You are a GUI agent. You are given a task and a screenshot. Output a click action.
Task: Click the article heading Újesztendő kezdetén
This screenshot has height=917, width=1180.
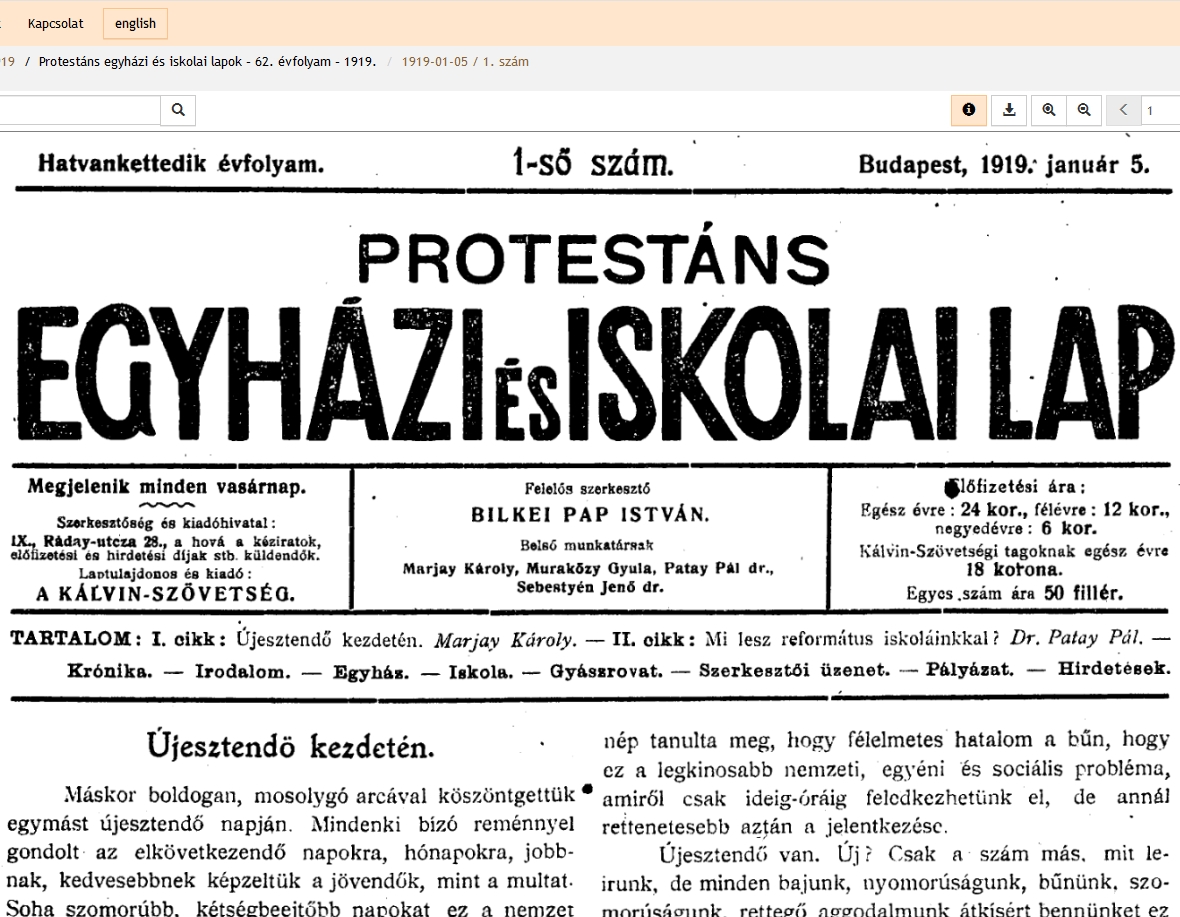[x=290, y=745]
